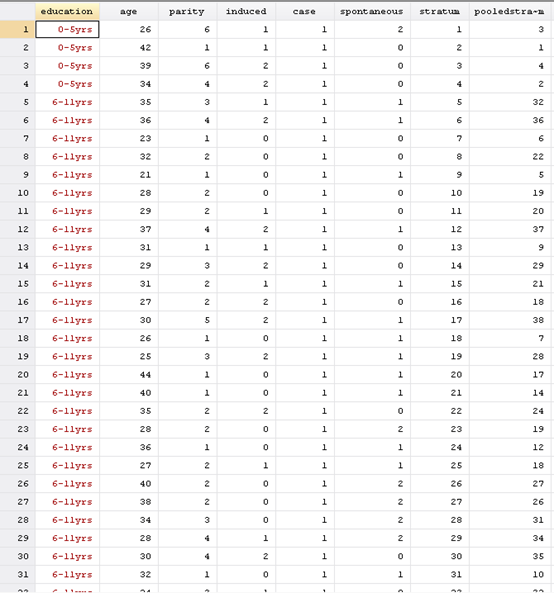Image resolution: width=554 pixels, height=593 pixels.
Task: Select row number 20 header
Action: coord(17,374)
